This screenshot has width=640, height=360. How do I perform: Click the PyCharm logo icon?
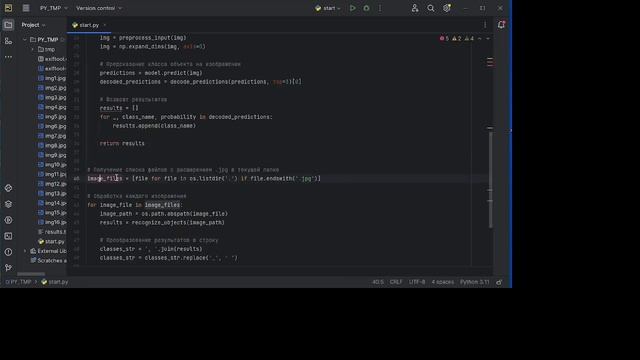pos(8,8)
